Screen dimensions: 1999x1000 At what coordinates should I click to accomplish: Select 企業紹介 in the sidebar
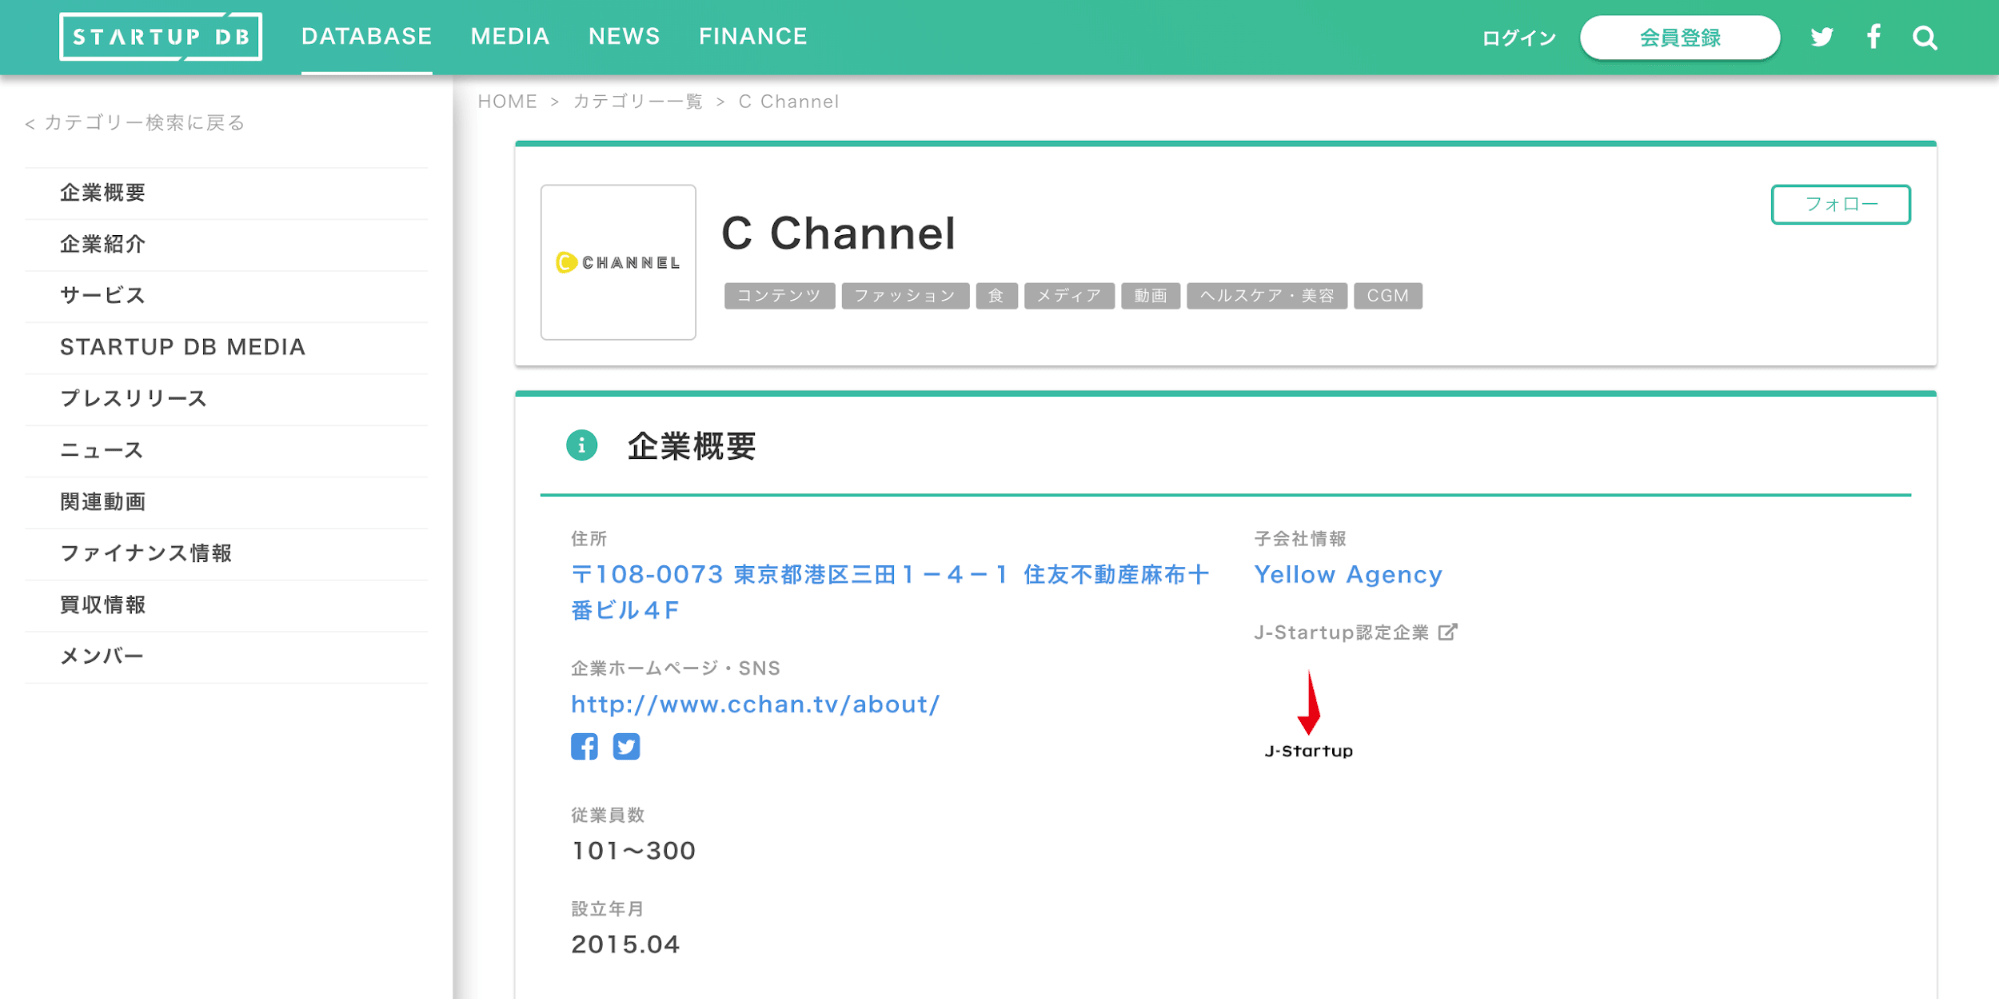click(x=226, y=245)
